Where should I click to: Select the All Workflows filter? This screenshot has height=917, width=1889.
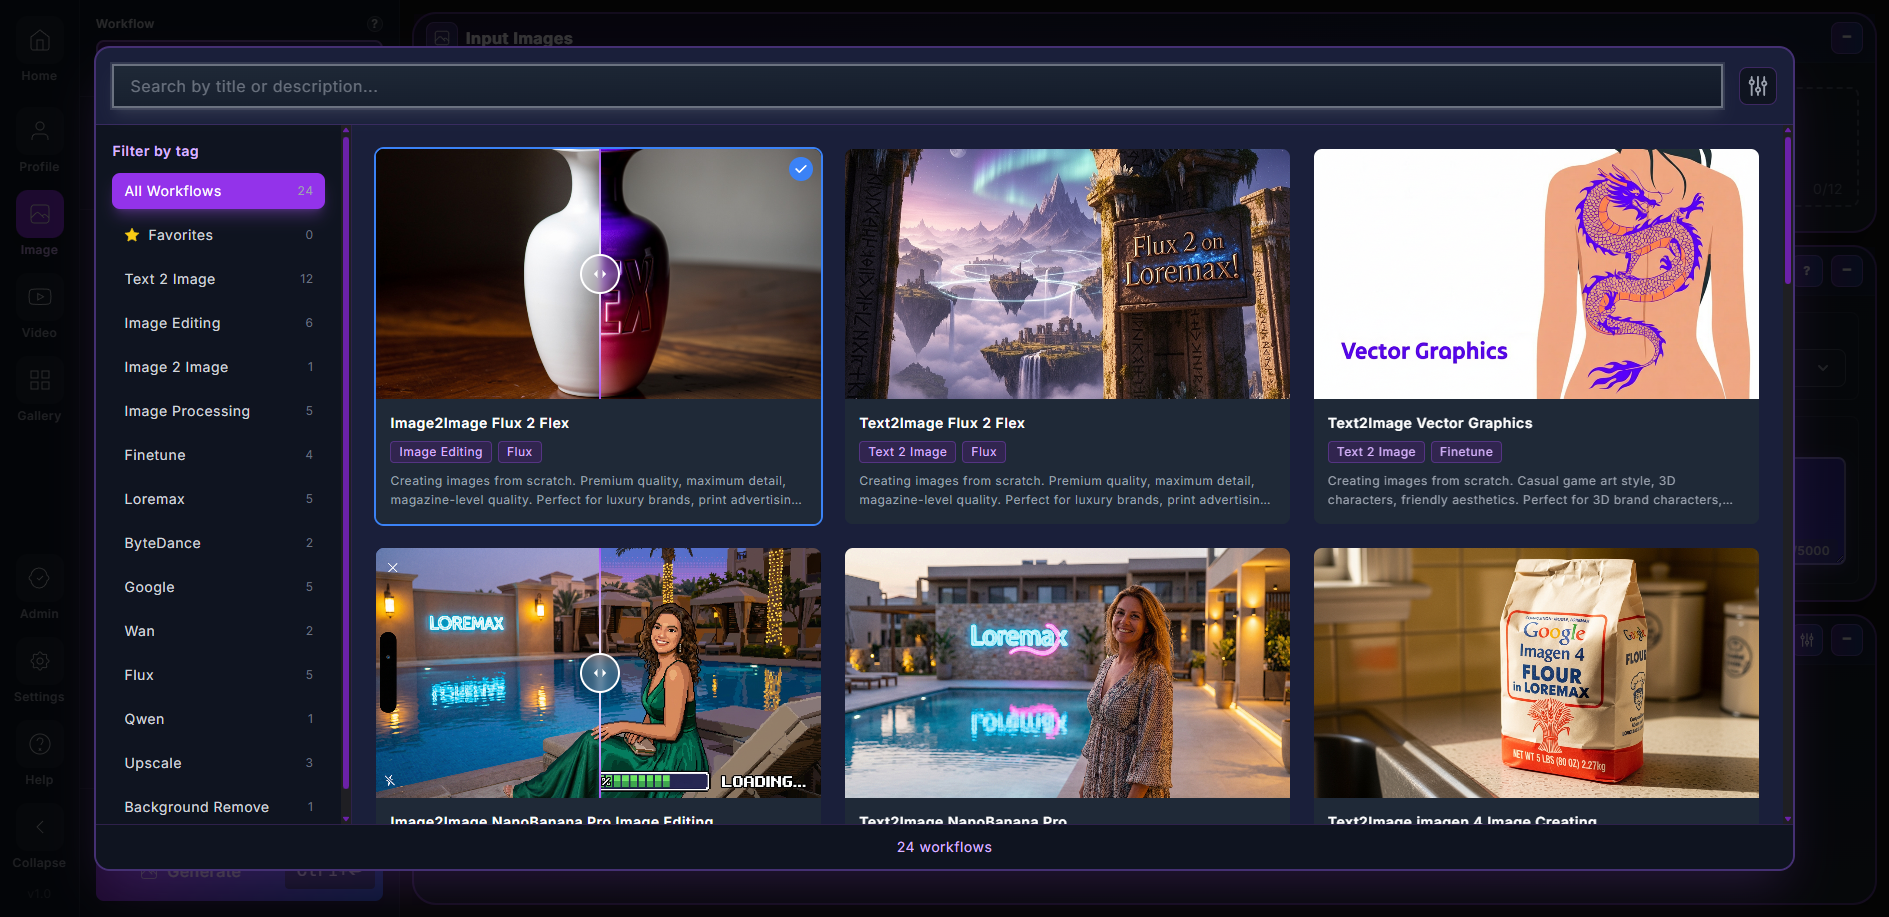(x=218, y=191)
